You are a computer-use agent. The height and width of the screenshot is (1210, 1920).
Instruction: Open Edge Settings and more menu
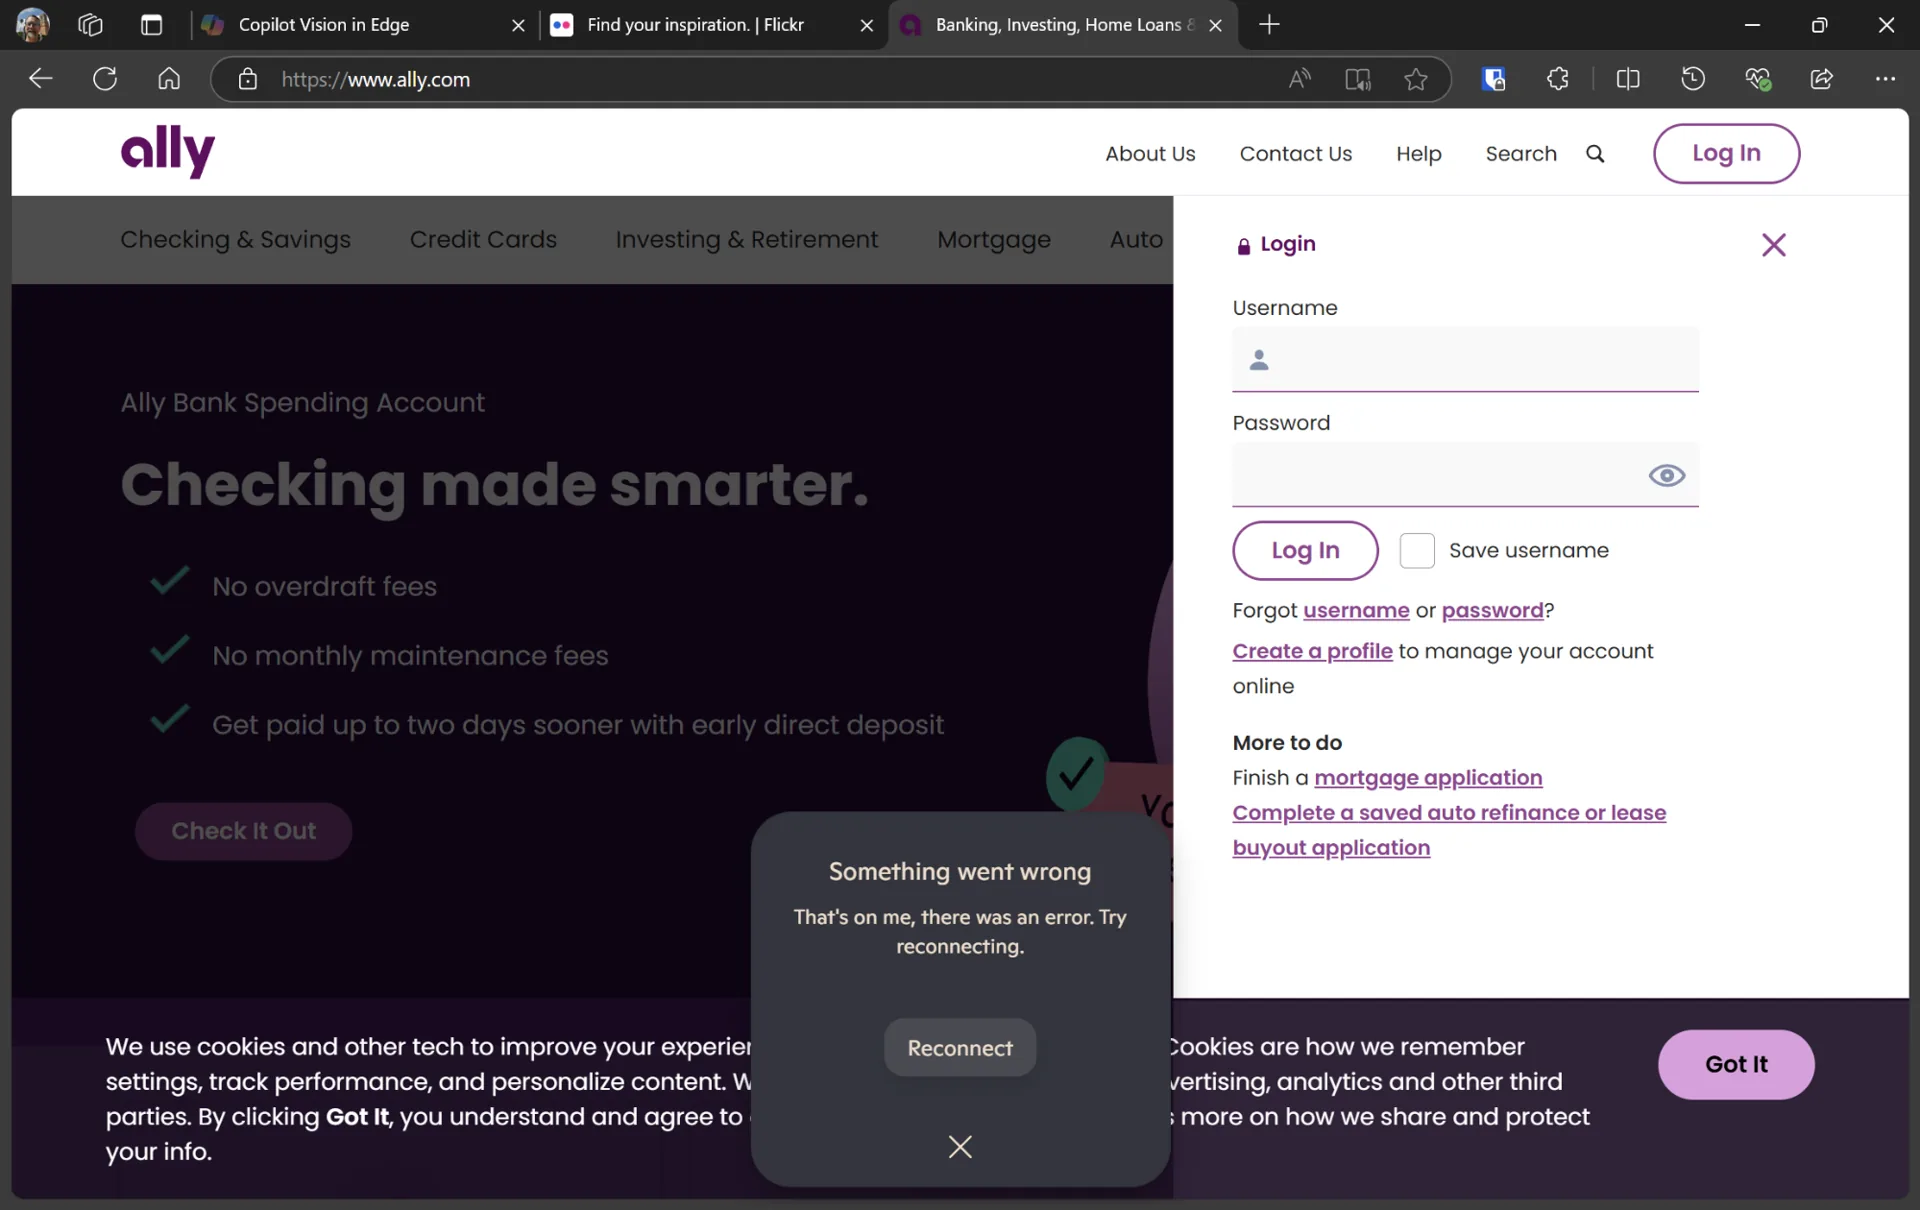(x=1885, y=79)
